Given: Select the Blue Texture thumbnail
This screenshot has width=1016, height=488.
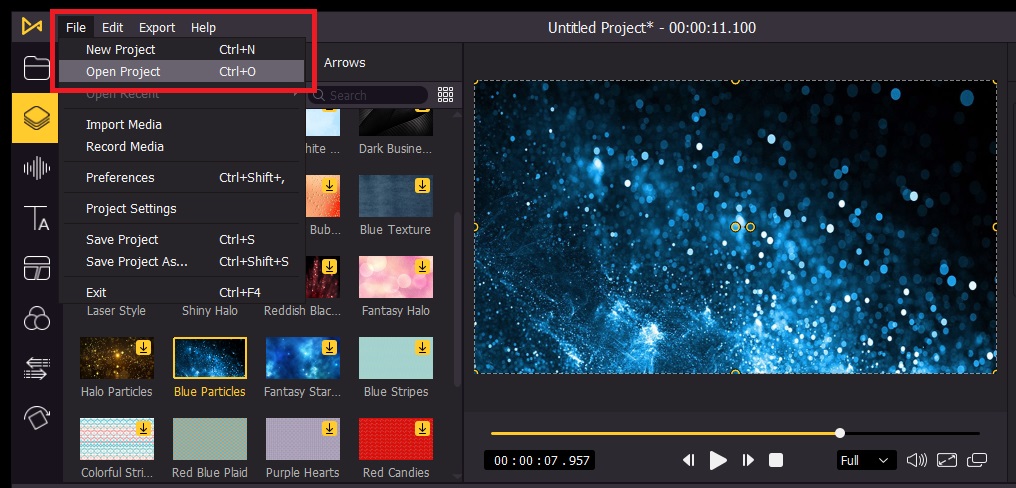Looking at the screenshot, I should pos(396,196).
